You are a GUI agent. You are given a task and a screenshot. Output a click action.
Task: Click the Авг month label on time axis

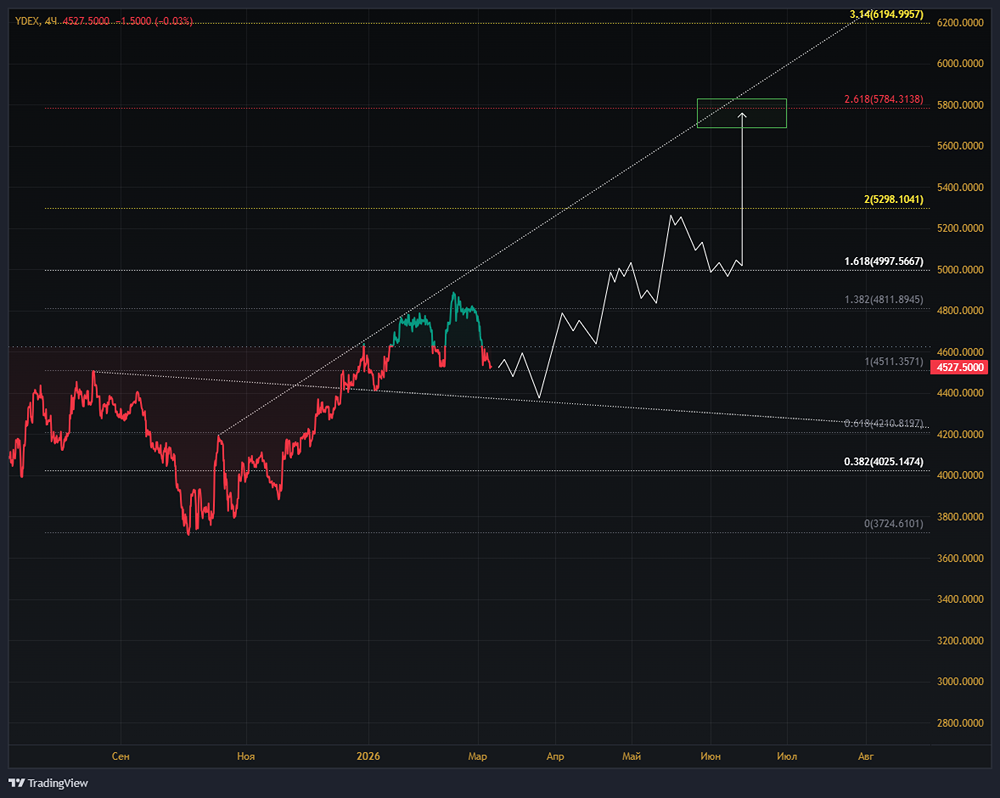coord(865,757)
